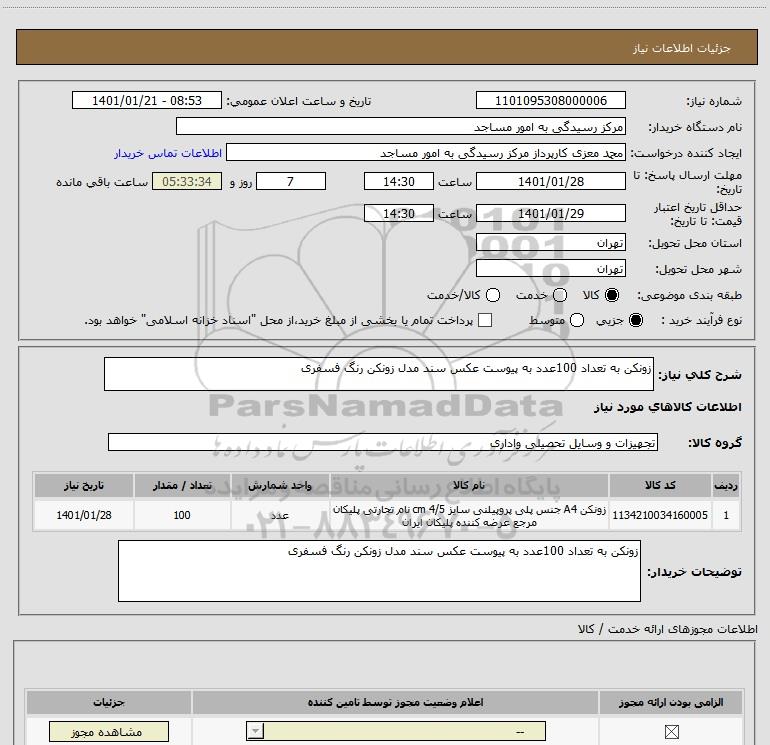Click the remaining days field showing 7
The height and width of the screenshot is (745, 770).
[291, 182]
